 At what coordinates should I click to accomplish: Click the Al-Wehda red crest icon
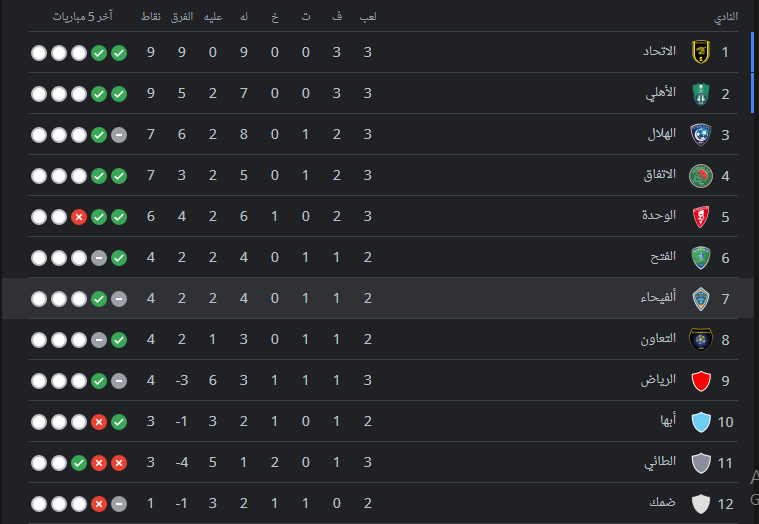[700, 216]
